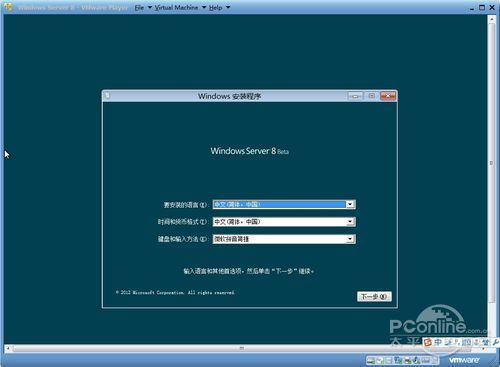Click the network adapter device icon

click(398, 361)
